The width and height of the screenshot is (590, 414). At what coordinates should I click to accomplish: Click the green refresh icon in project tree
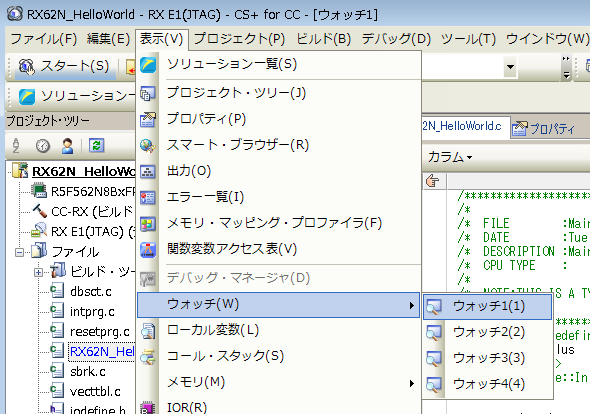pyautogui.click(x=96, y=145)
